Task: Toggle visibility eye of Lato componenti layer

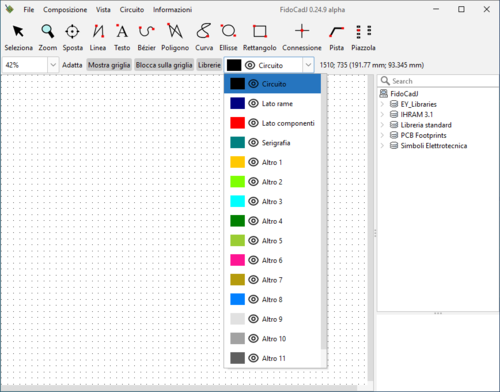Action: (x=253, y=123)
